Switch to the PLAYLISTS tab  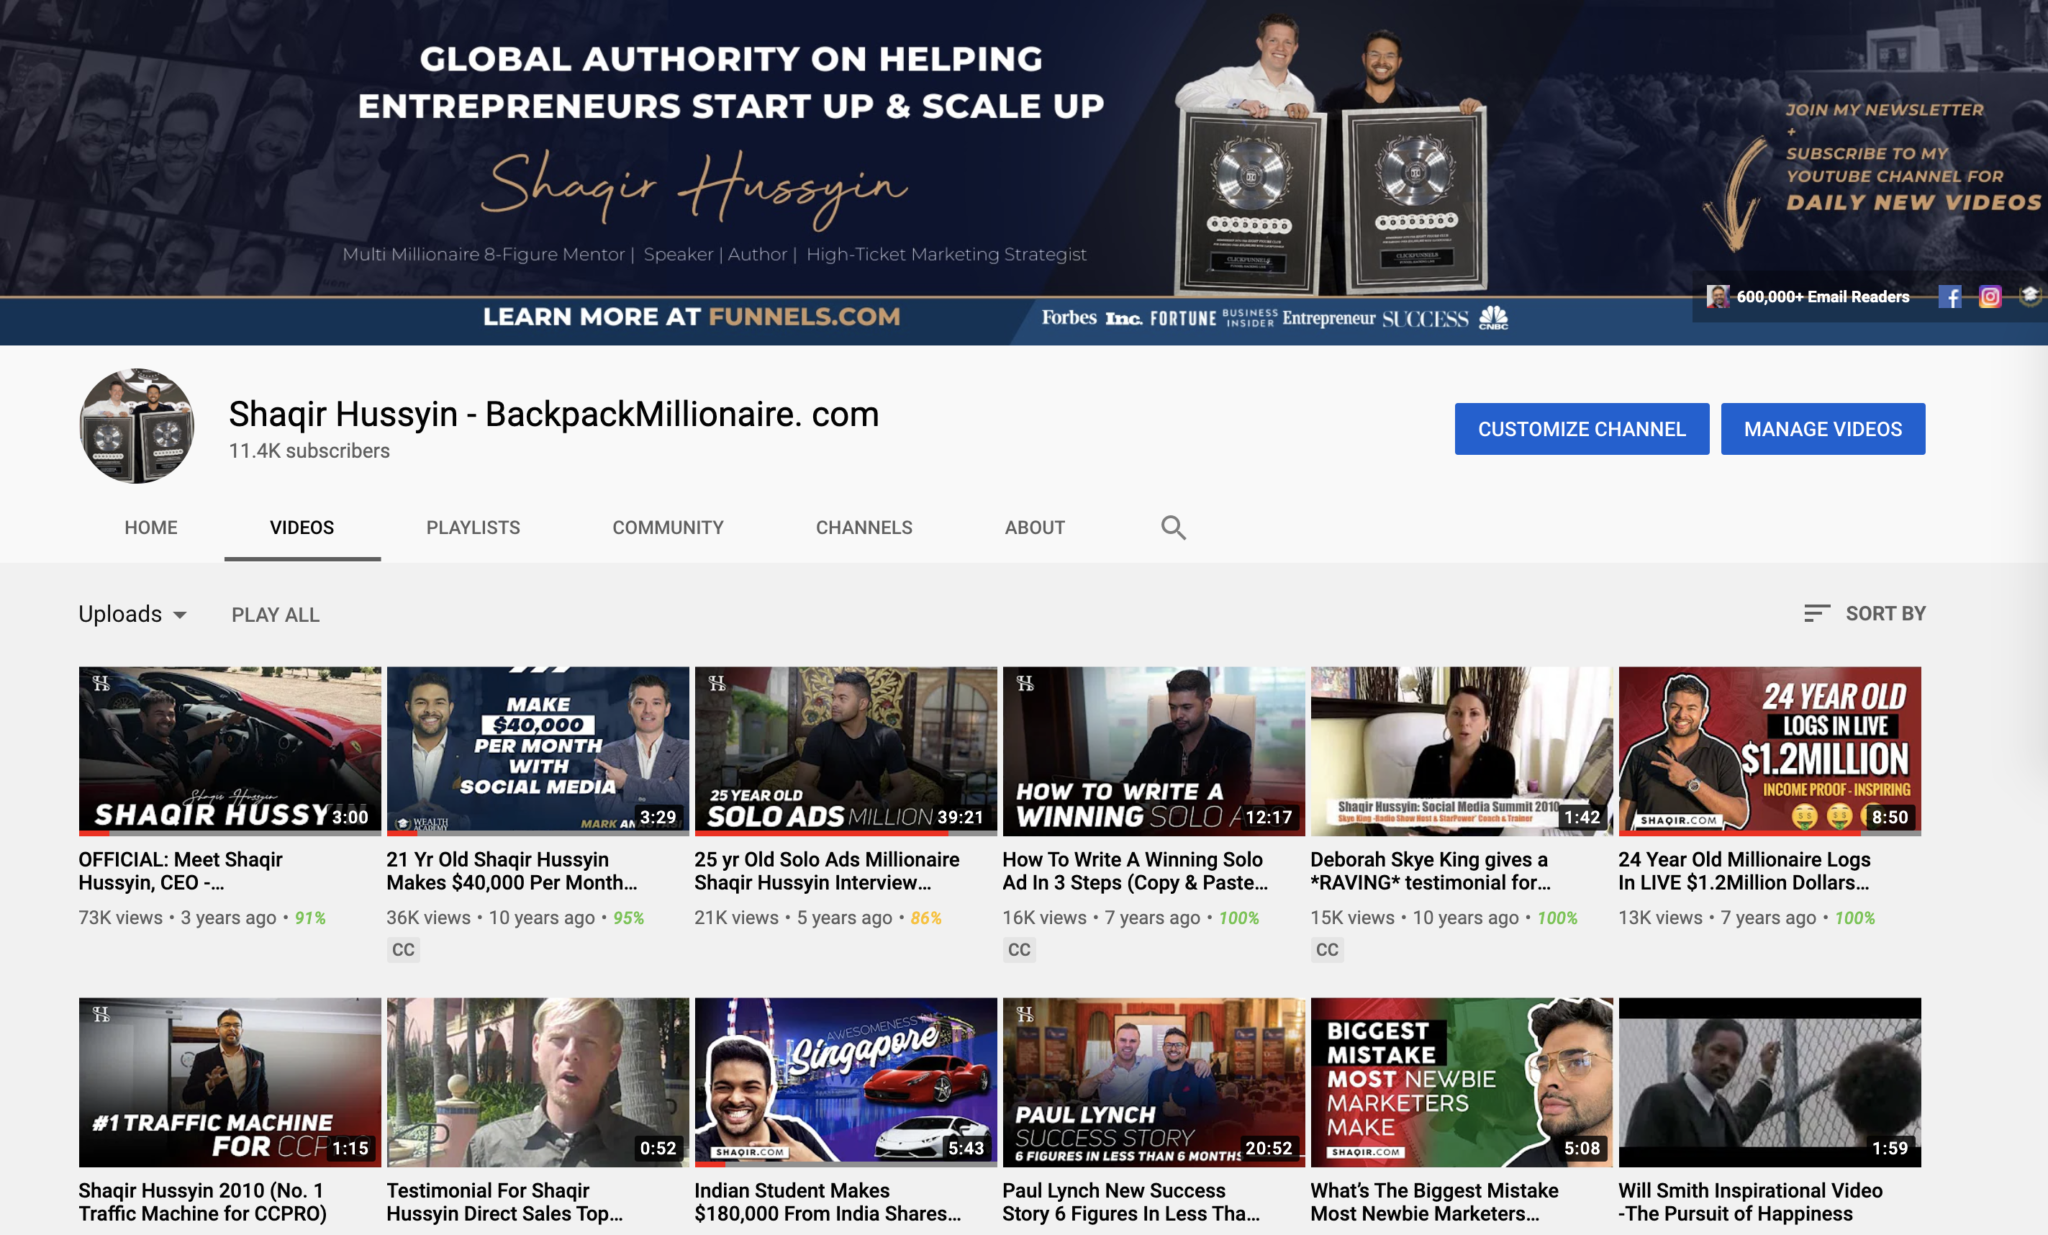[x=473, y=527]
